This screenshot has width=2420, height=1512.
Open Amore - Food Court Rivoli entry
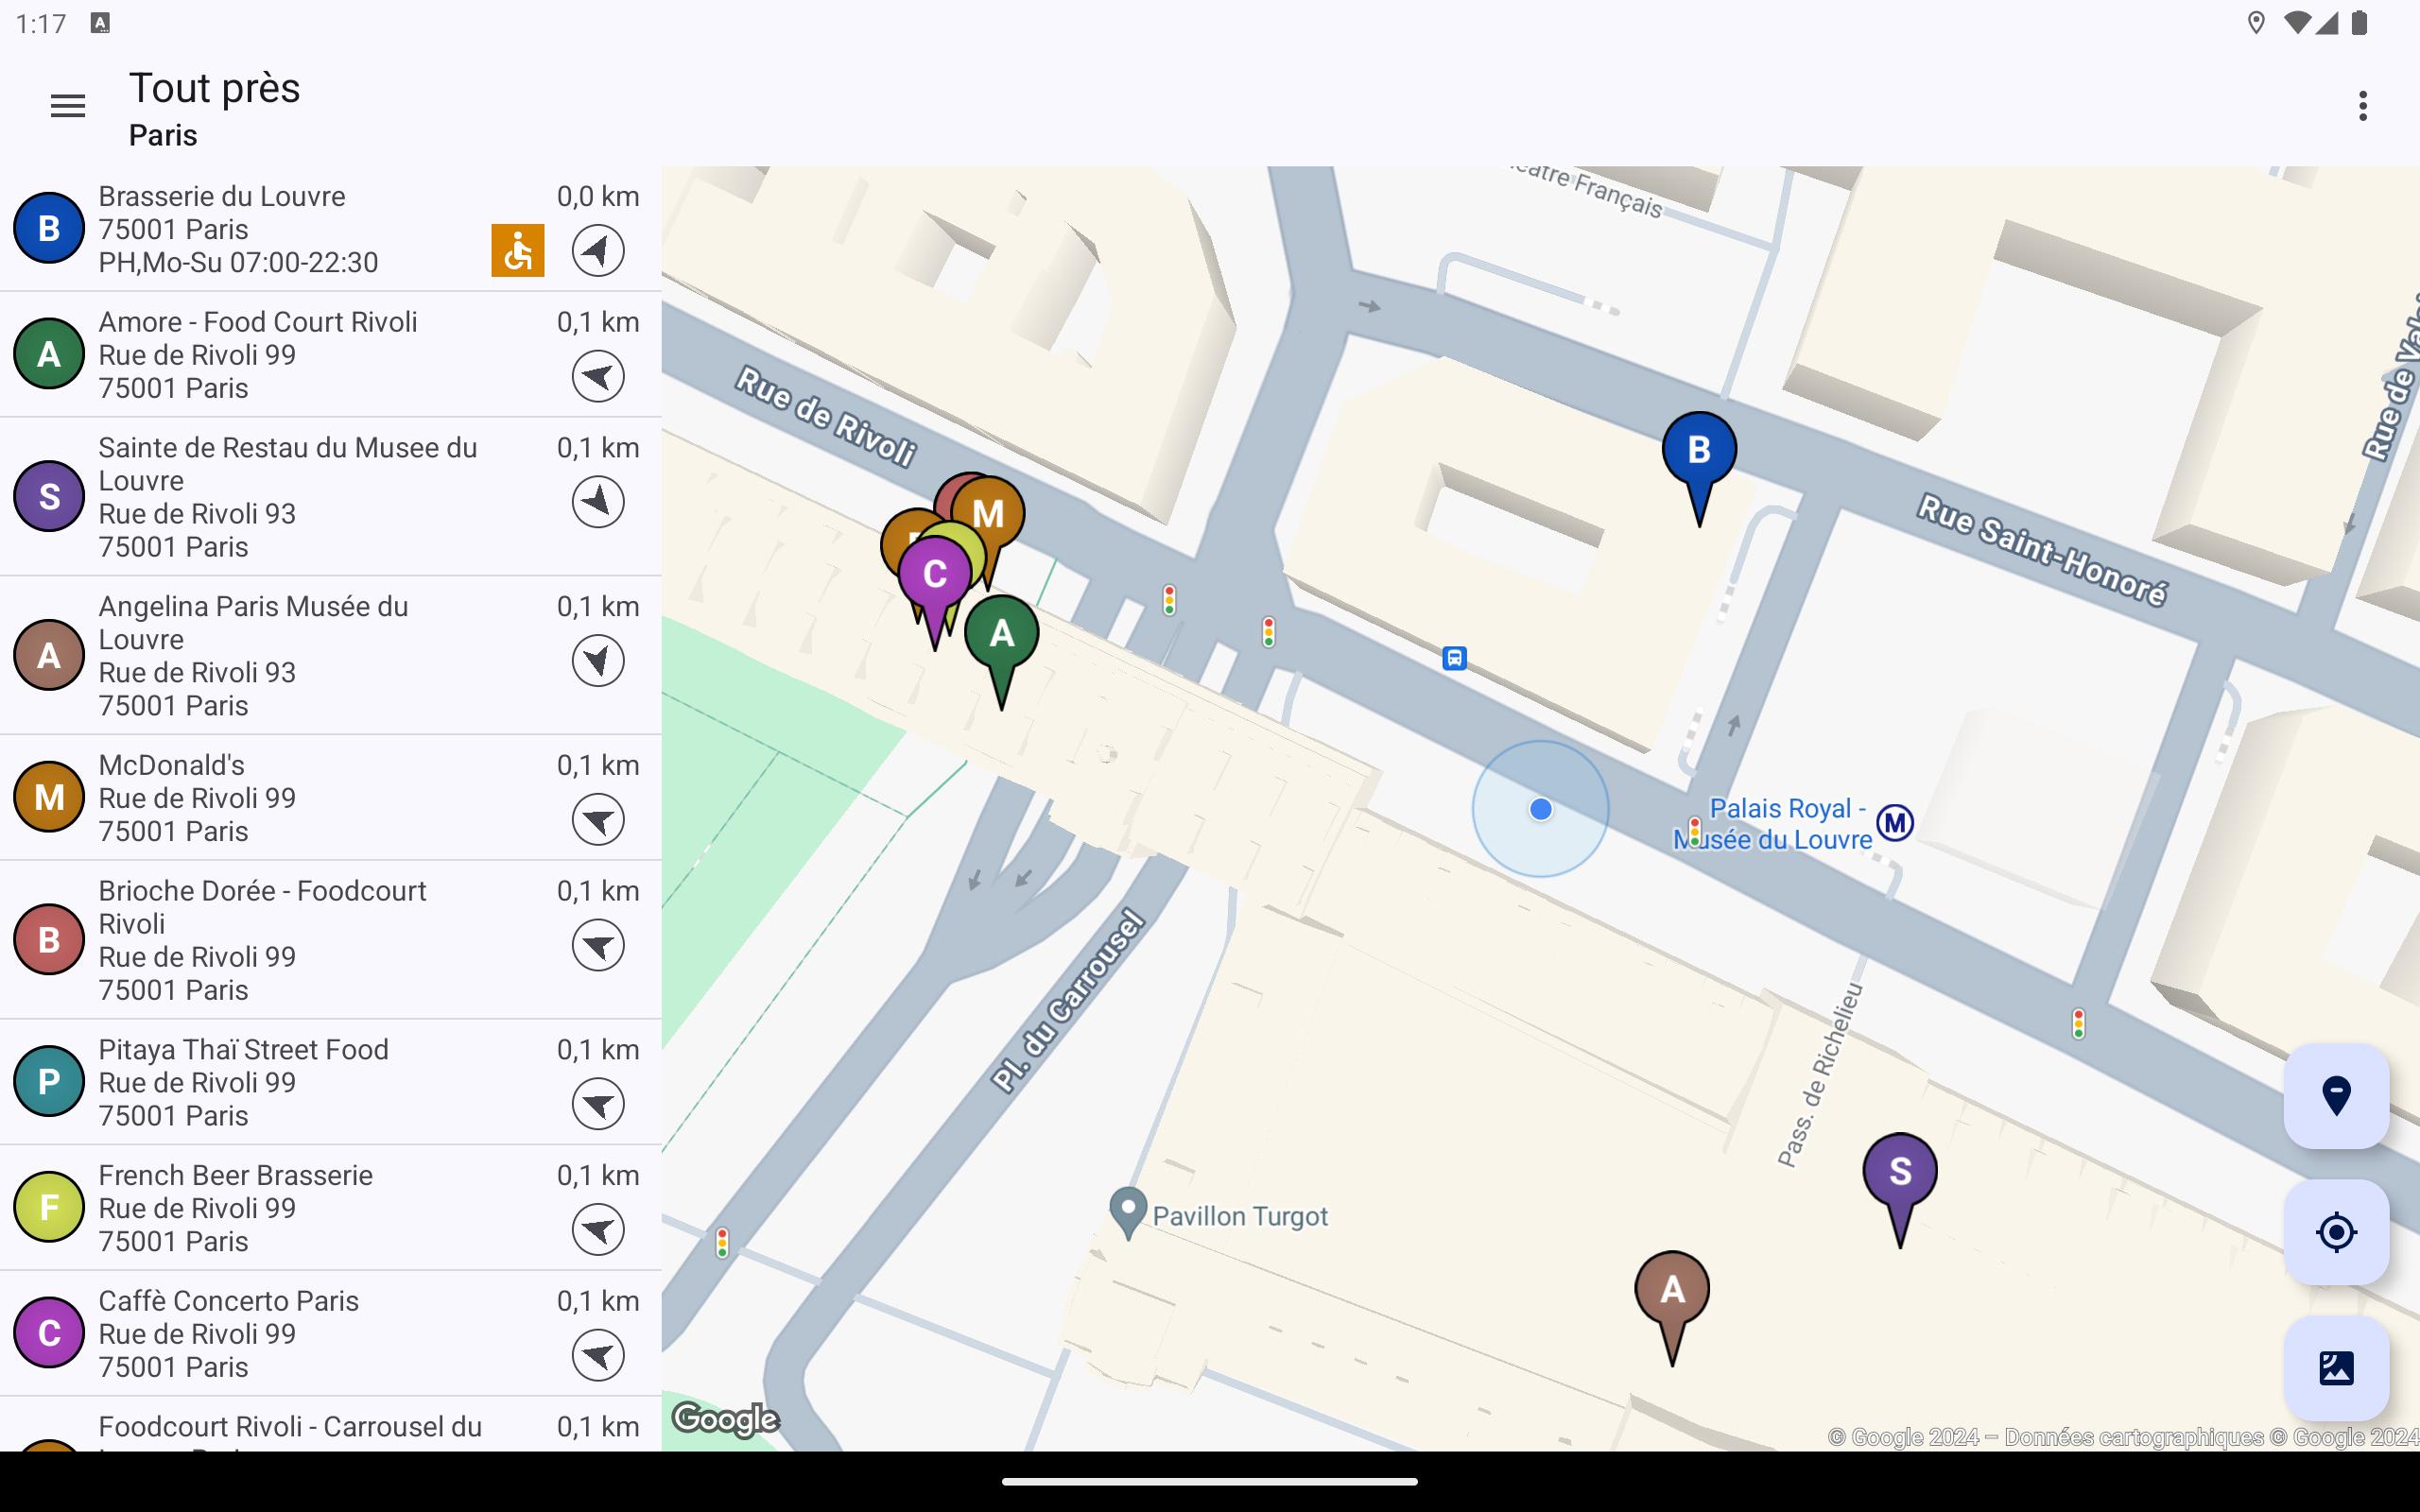pos(330,355)
